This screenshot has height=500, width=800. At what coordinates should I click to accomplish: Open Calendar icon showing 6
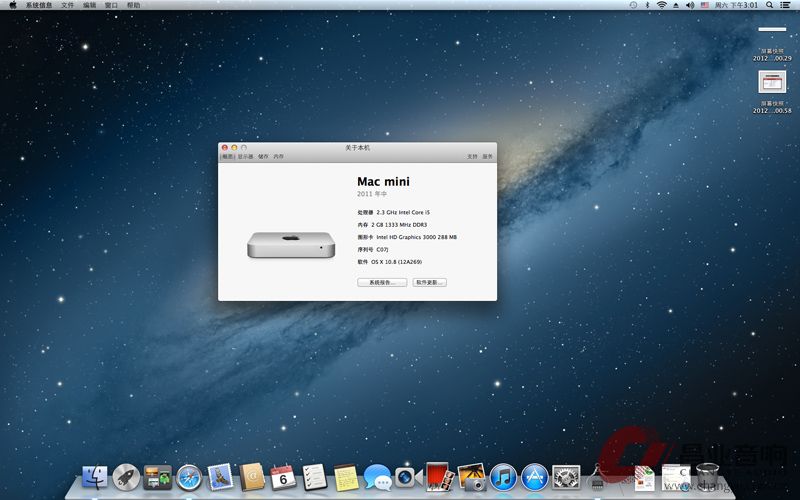[283, 478]
